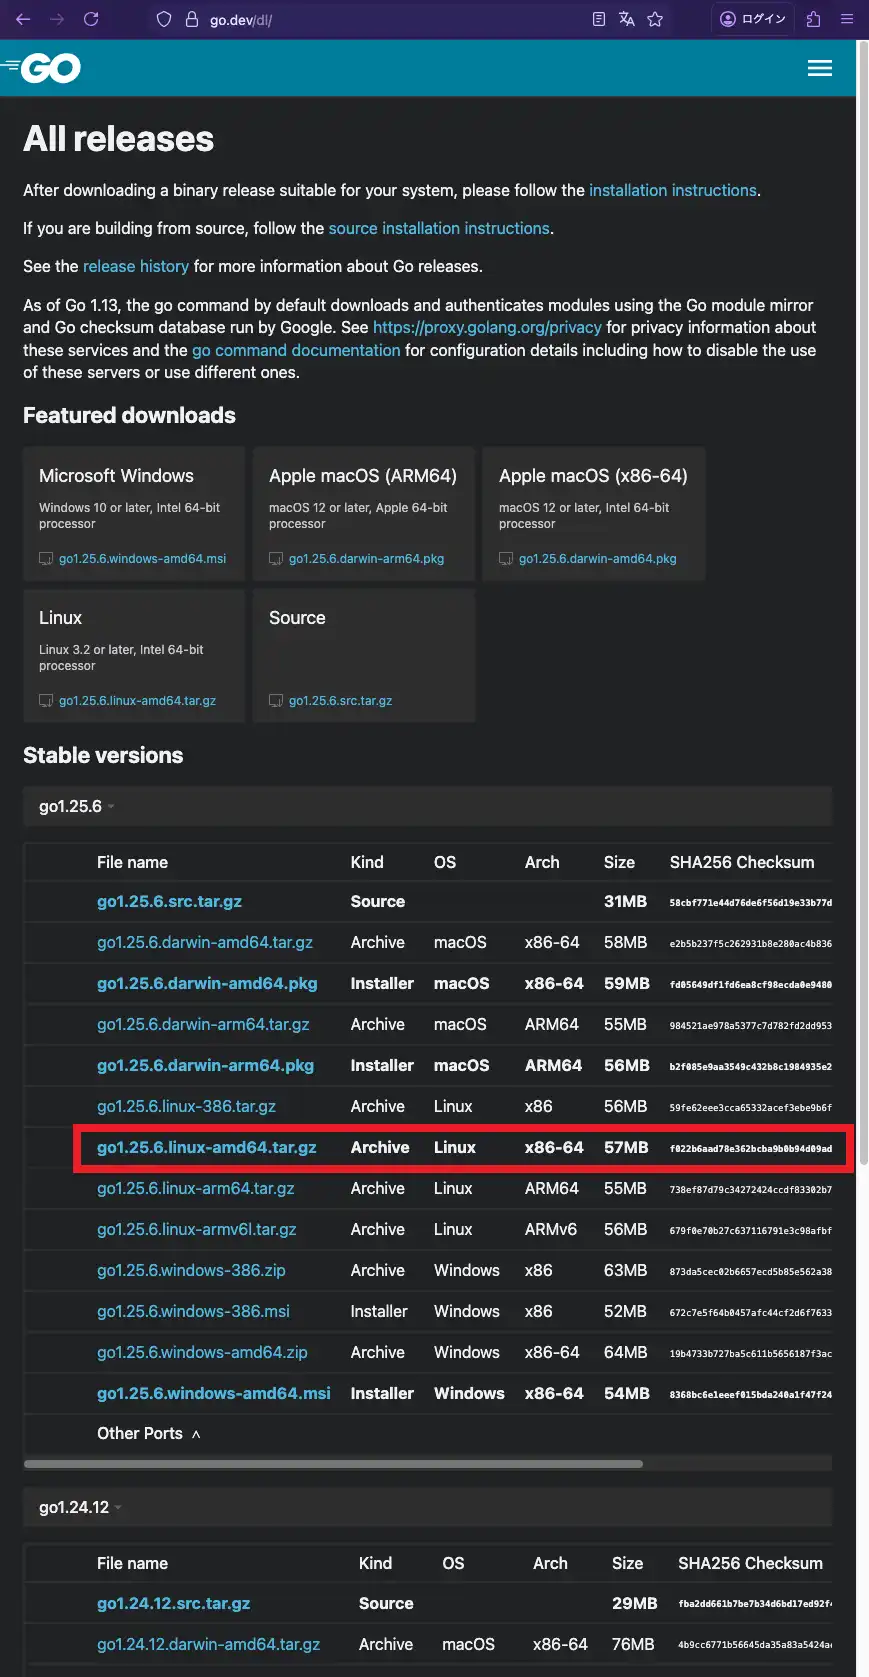This screenshot has height=1677, width=869.
Task: Expand the Other Ports row
Action: tap(148, 1434)
